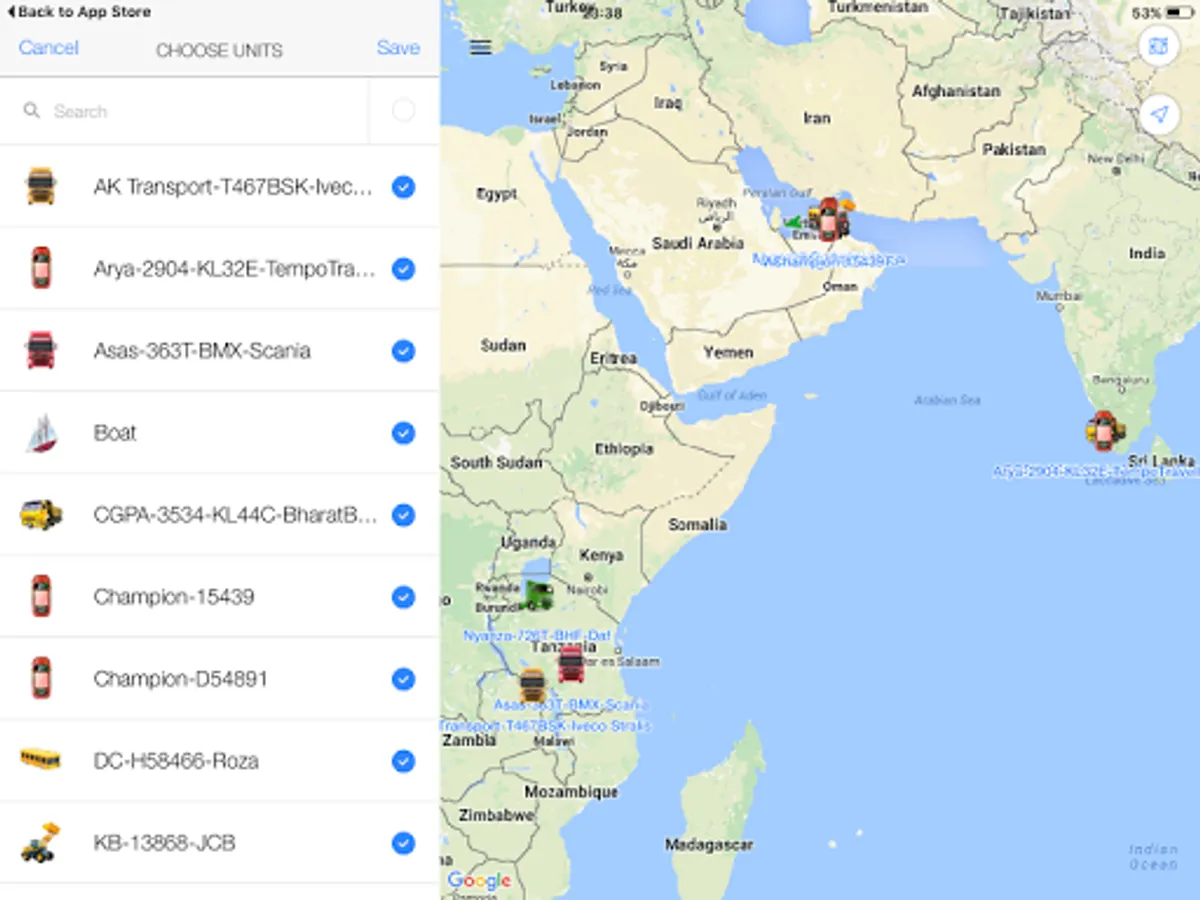1200x900 pixels.
Task: Uncheck the Champion-15439 checkmark
Action: pos(403,597)
